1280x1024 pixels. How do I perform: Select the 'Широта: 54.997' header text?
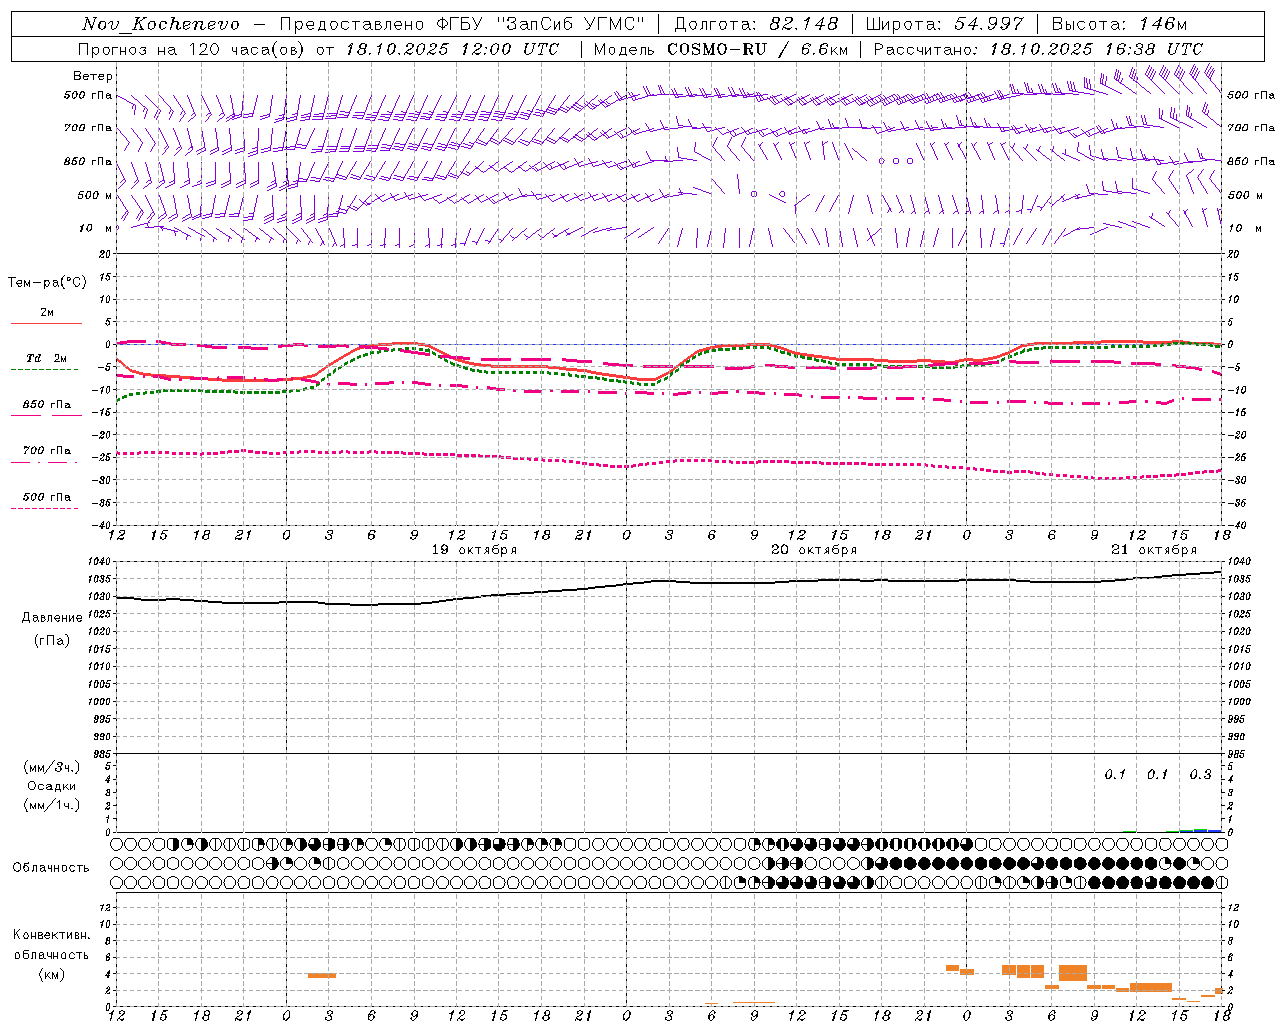[945, 24]
